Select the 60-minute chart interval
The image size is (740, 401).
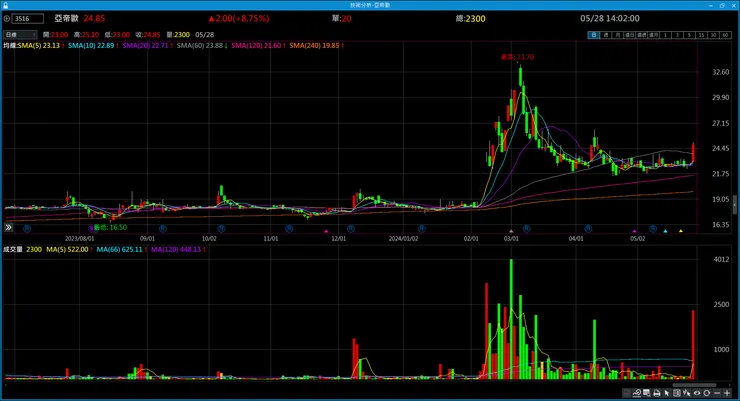pos(725,35)
